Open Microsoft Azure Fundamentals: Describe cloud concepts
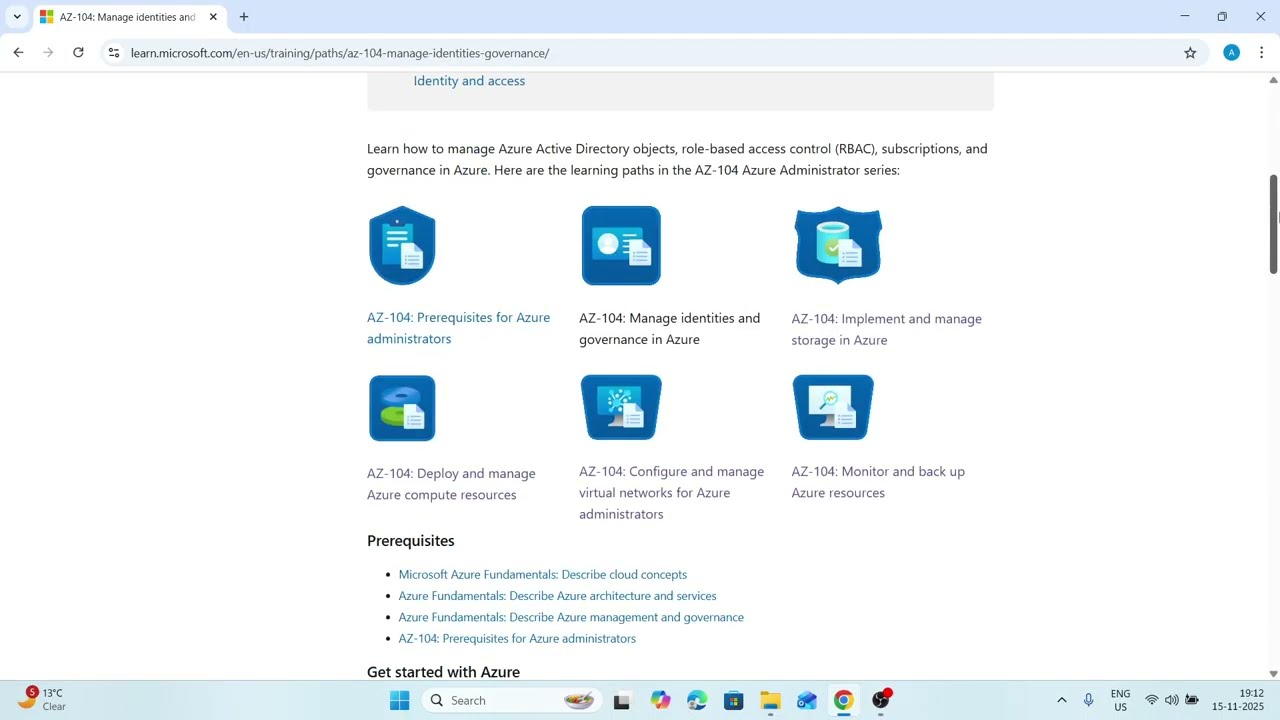The width and height of the screenshot is (1280, 720). [x=543, y=574]
